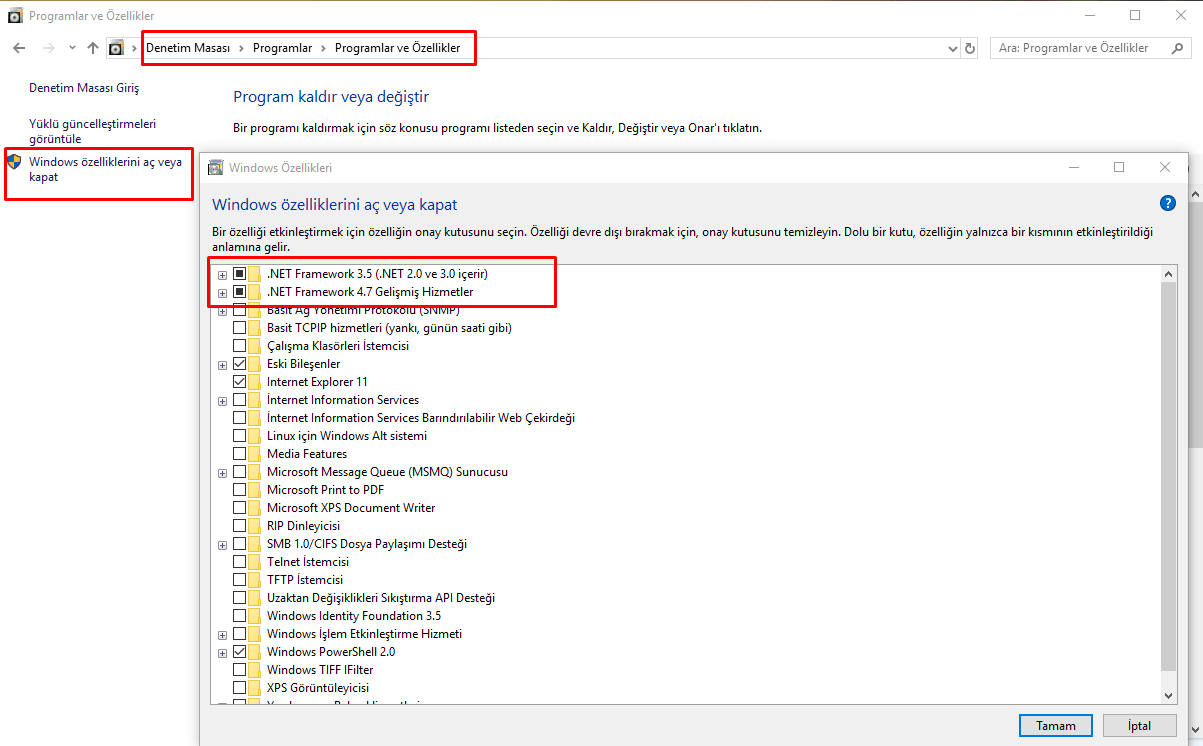This screenshot has height=746, width=1203.
Task: Click the Windows Özellikleri title bar icon
Action: [x=215, y=167]
